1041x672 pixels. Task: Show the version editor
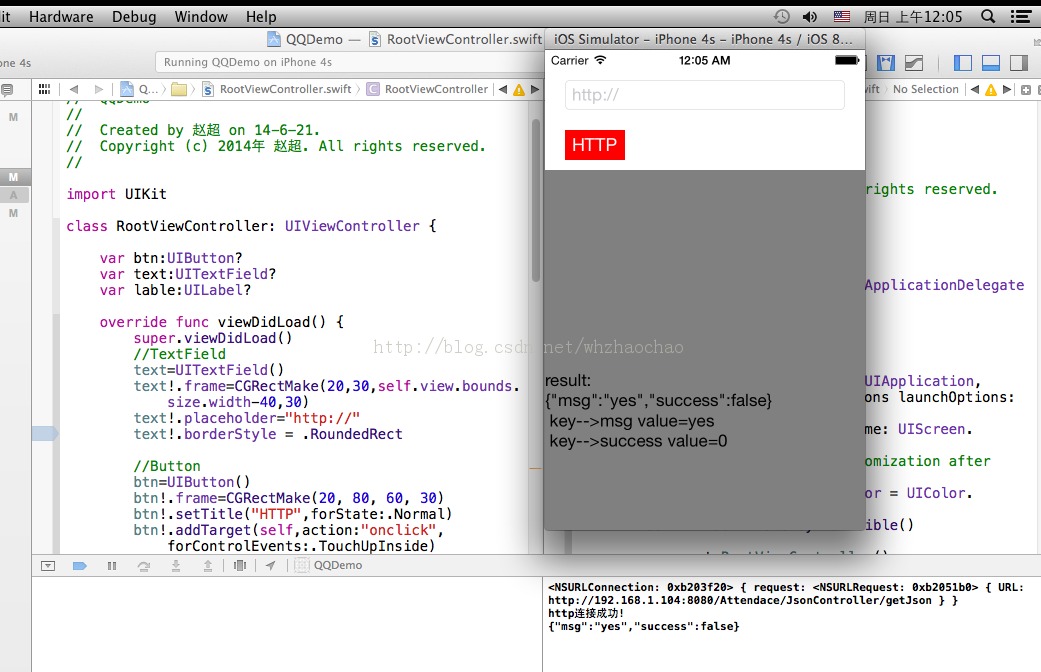pyautogui.click(x=914, y=63)
